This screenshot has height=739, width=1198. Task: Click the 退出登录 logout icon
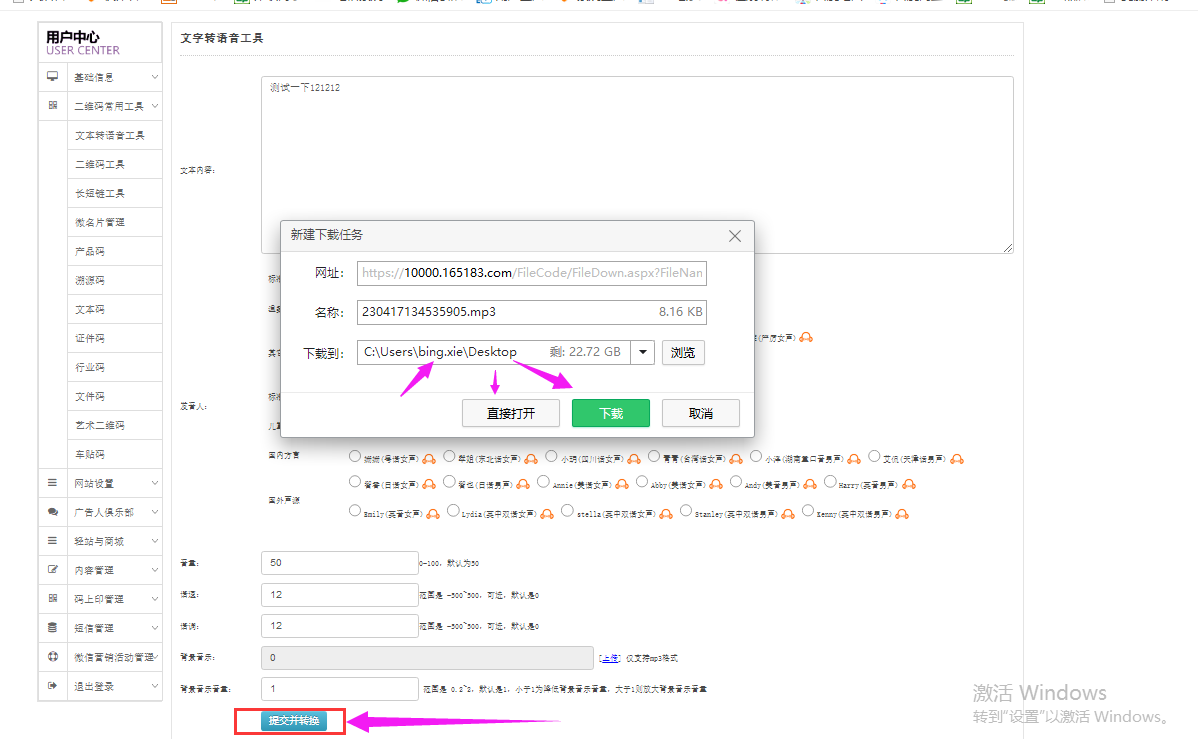[52, 686]
